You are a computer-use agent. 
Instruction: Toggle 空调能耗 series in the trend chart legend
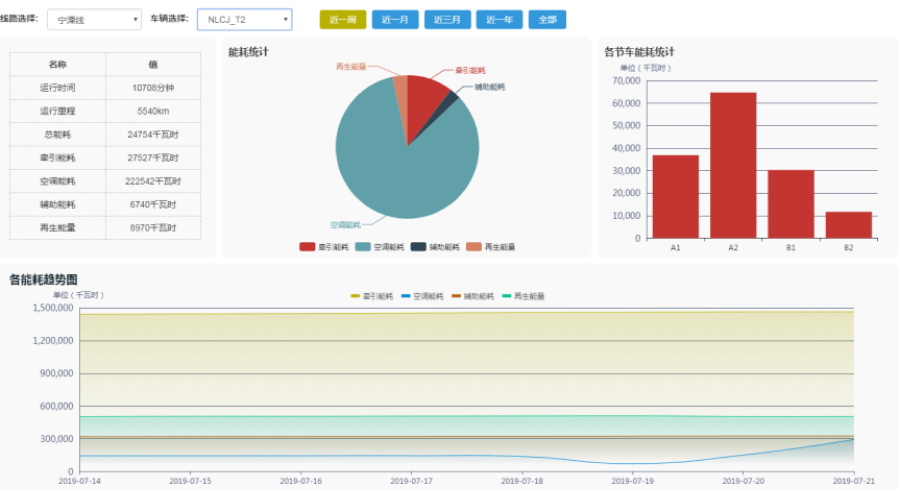(x=422, y=296)
